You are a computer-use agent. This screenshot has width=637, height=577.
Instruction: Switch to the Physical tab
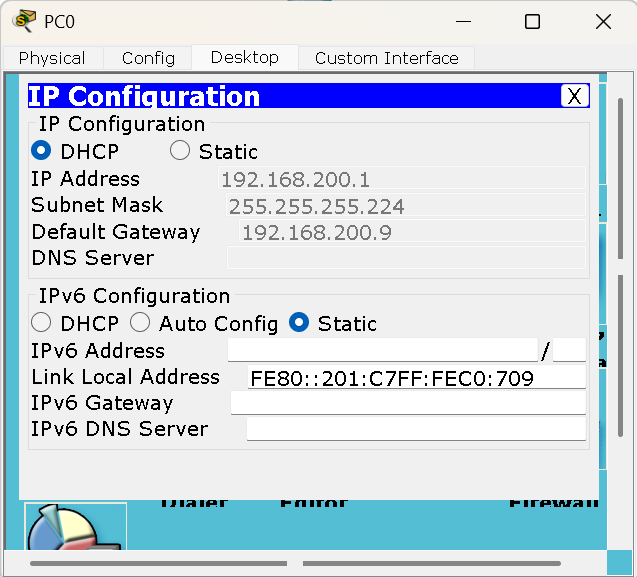tap(52, 58)
